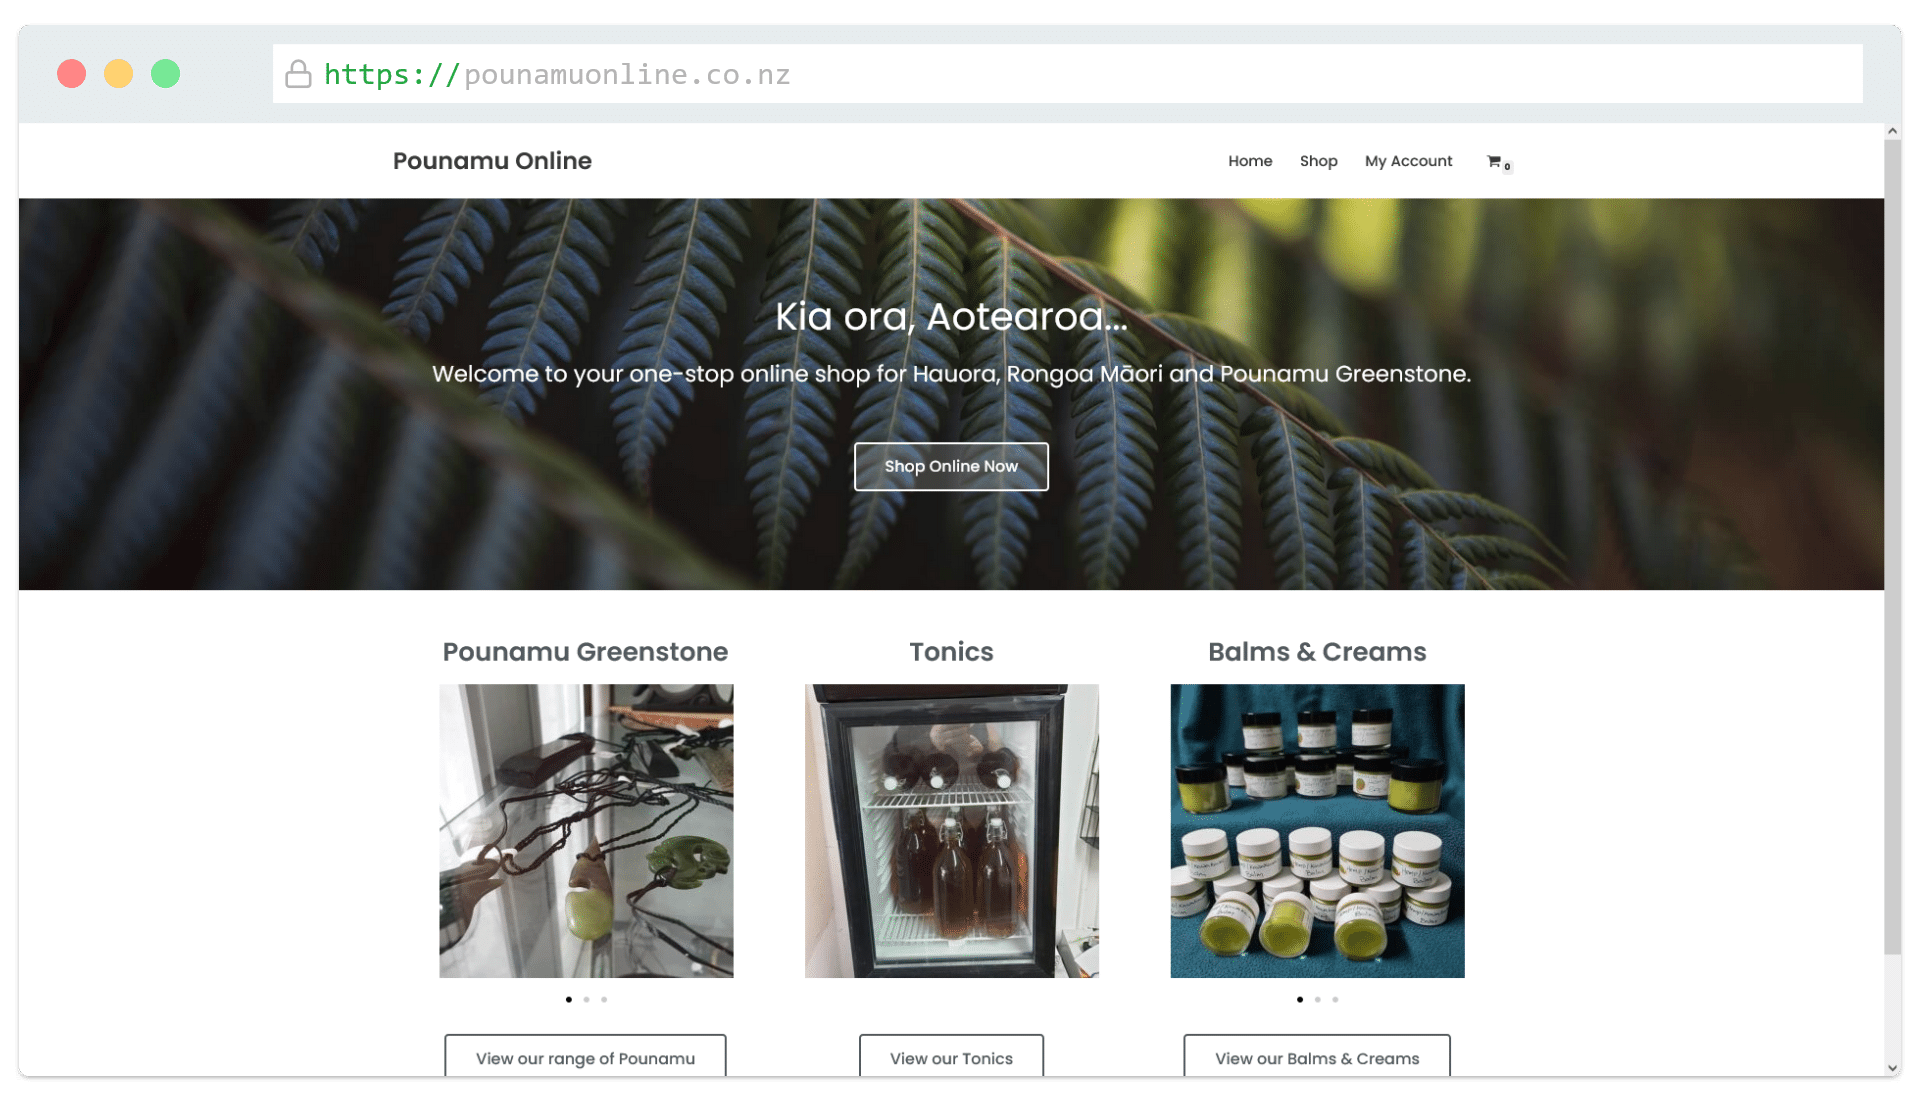Click the green maximize window dot

point(165,74)
